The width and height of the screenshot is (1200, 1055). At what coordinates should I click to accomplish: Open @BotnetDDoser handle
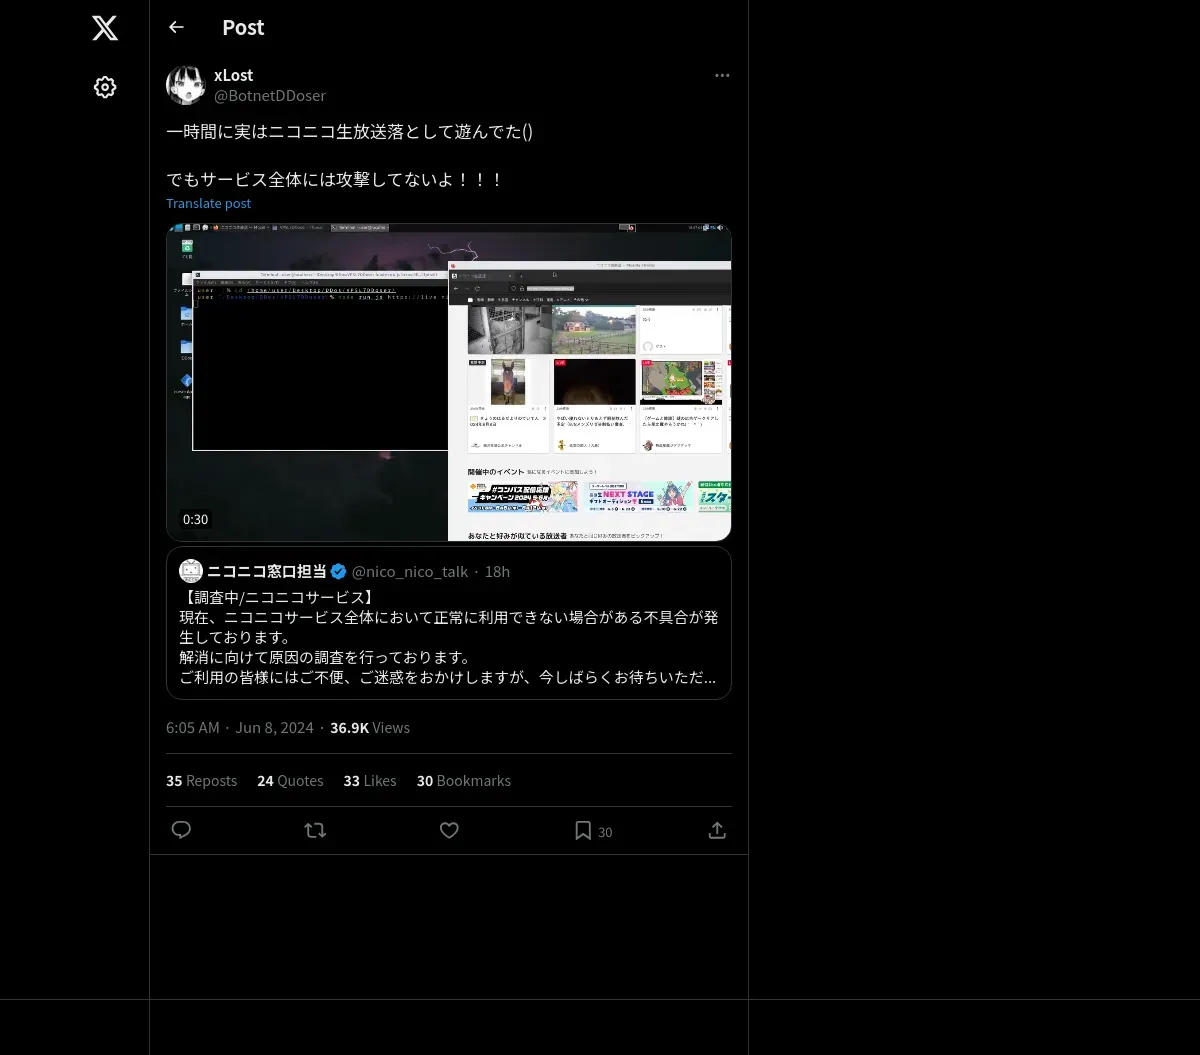[270, 95]
